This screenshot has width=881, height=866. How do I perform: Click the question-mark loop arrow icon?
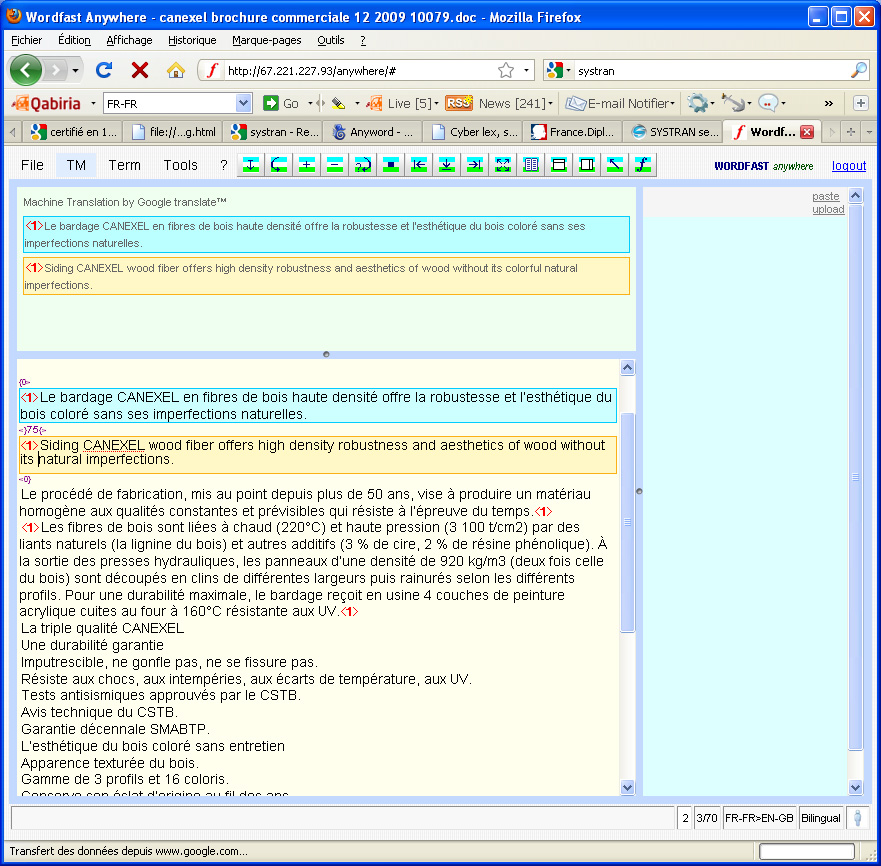click(x=363, y=165)
